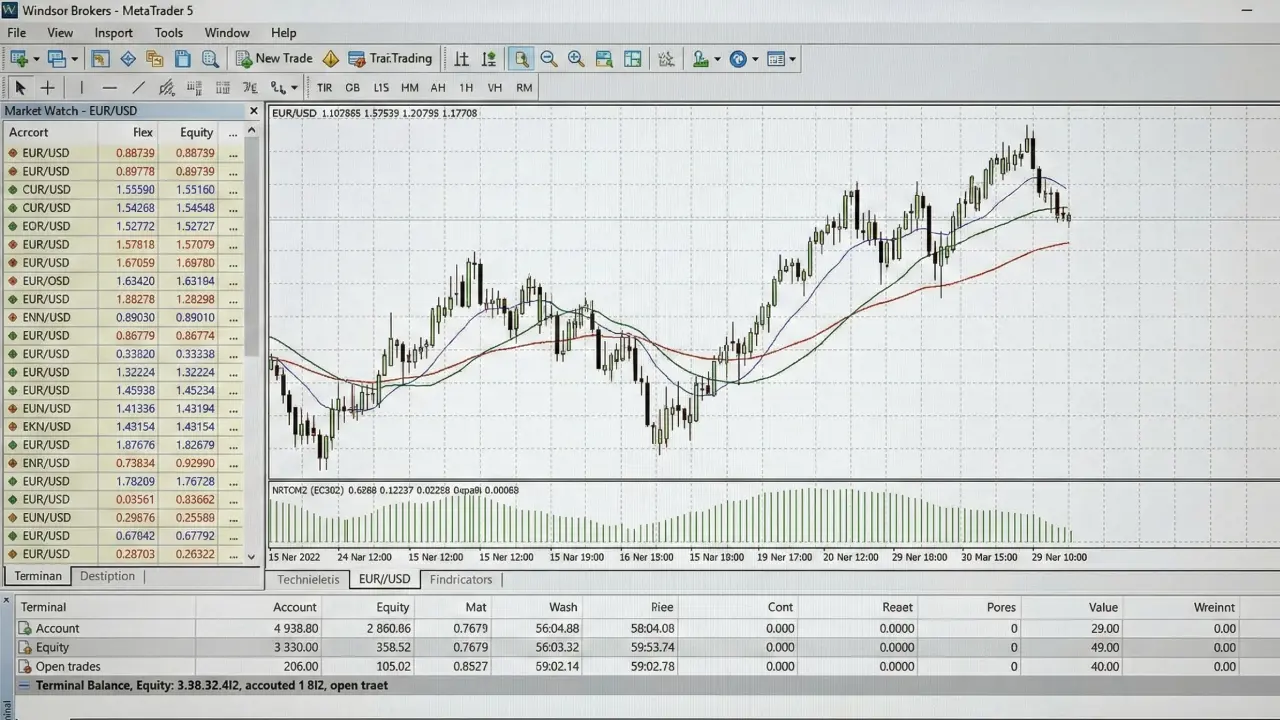The width and height of the screenshot is (1280, 720).
Task: Select the Crosshair tool
Action: click(x=47, y=87)
